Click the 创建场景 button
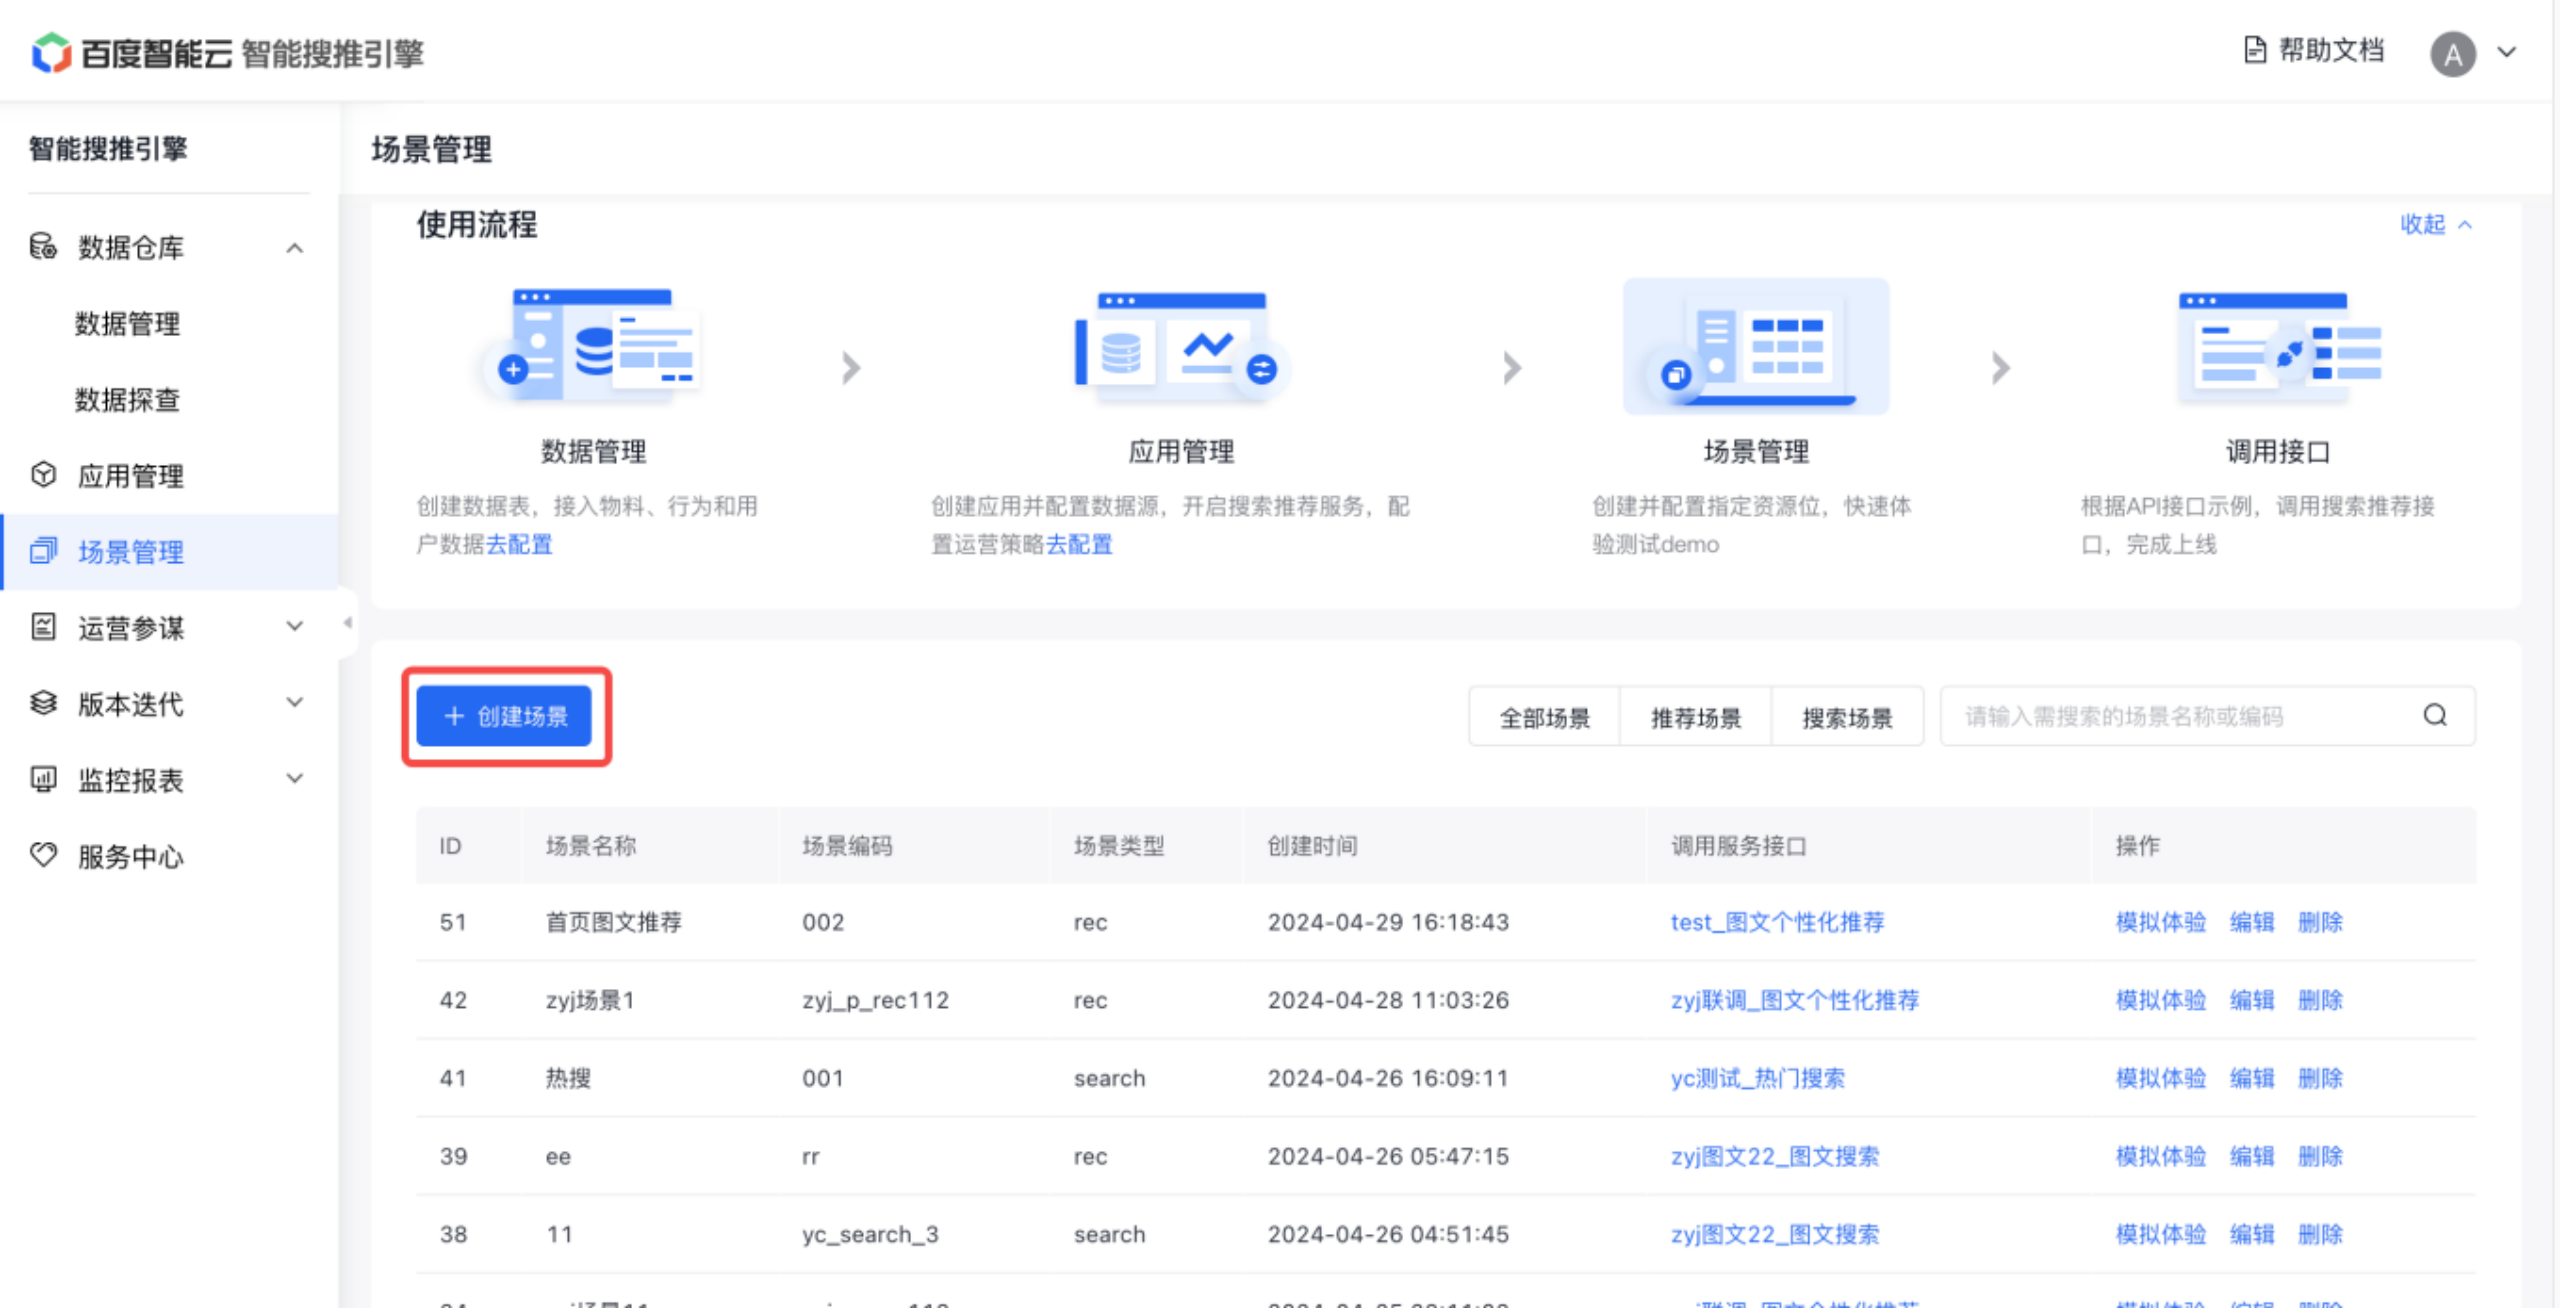 504,716
